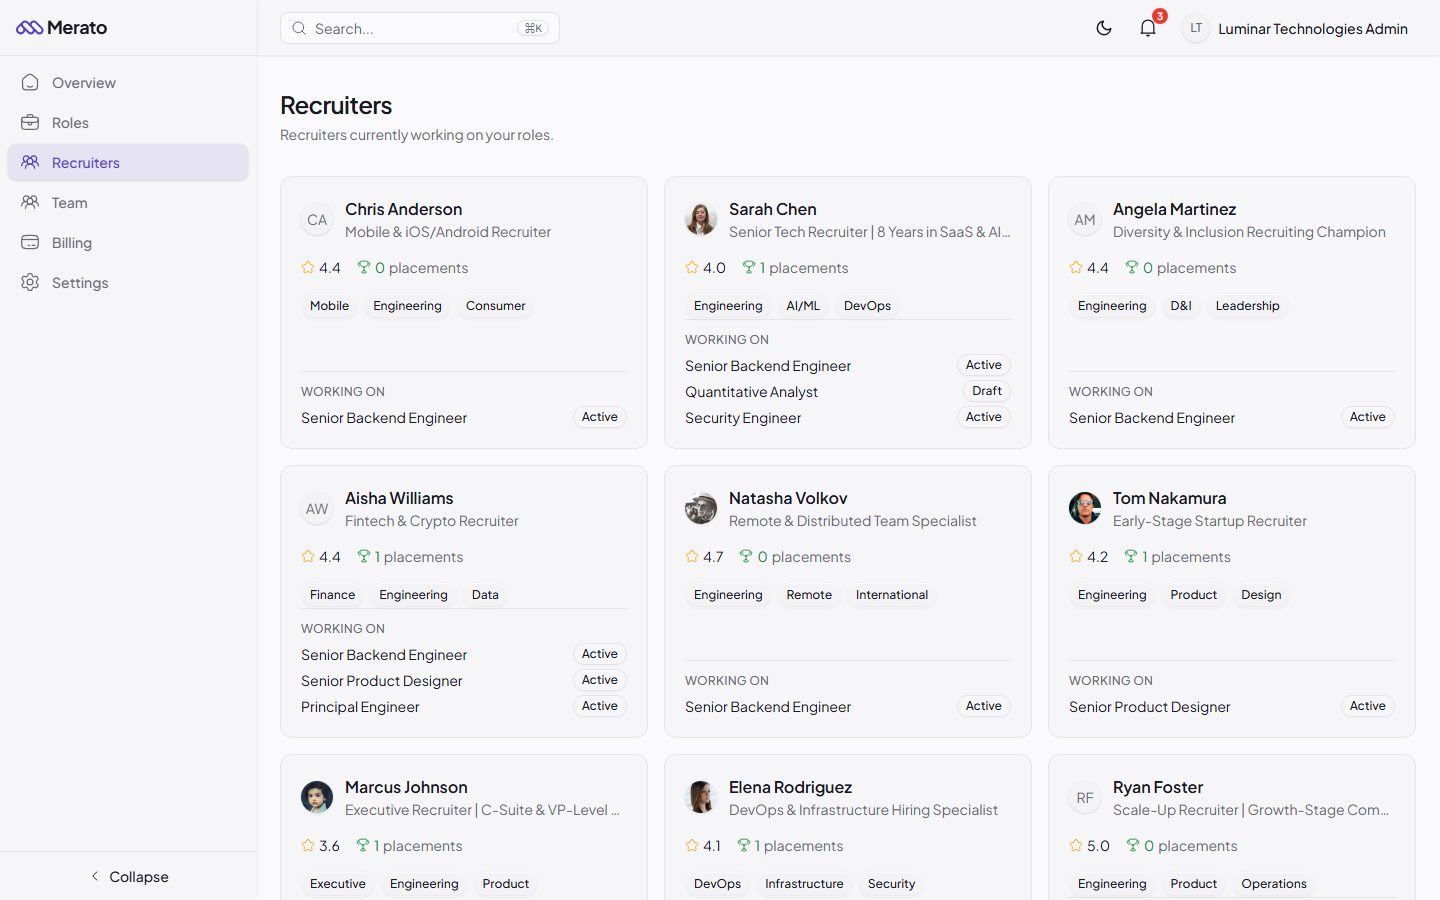Switch to the Team section
This screenshot has height=900, width=1440.
(x=68, y=202)
